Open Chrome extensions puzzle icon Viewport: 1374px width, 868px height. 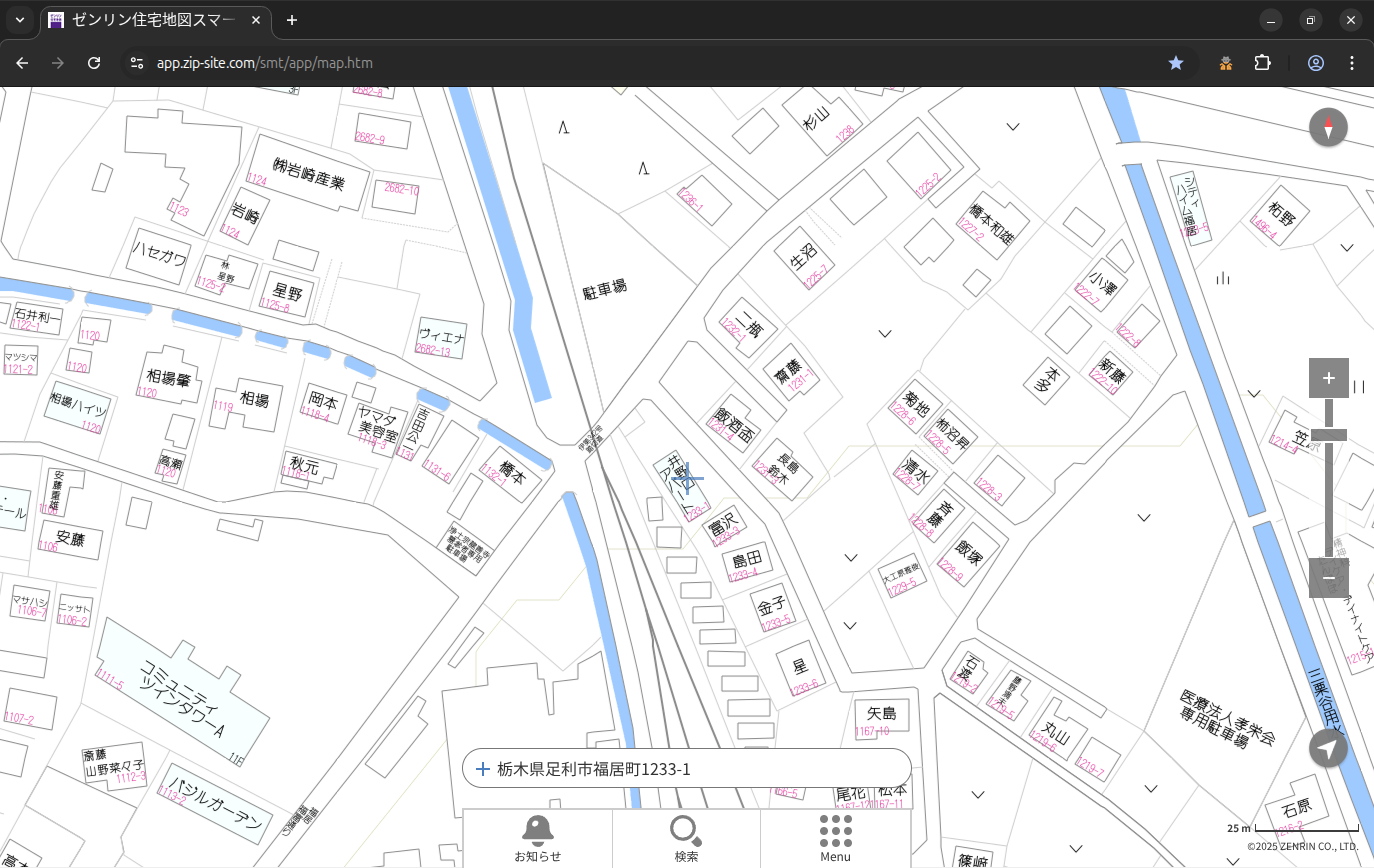(x=1262, y=63)
